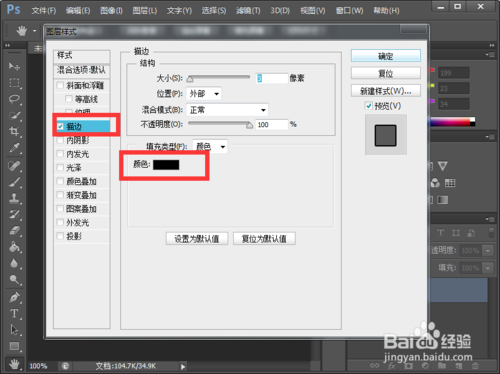
Task: Enable the 光泽 checkbox
Action: pyautogui.click(x=60, y=167)
